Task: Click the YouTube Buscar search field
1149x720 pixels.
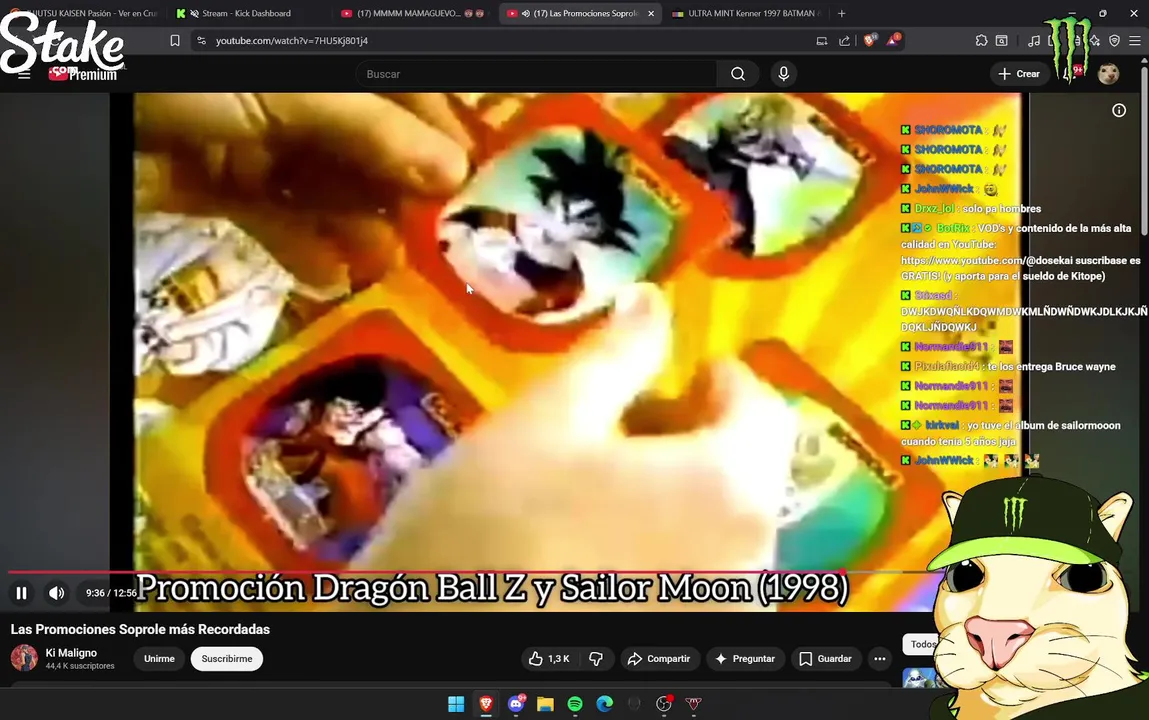Action: 536,74
